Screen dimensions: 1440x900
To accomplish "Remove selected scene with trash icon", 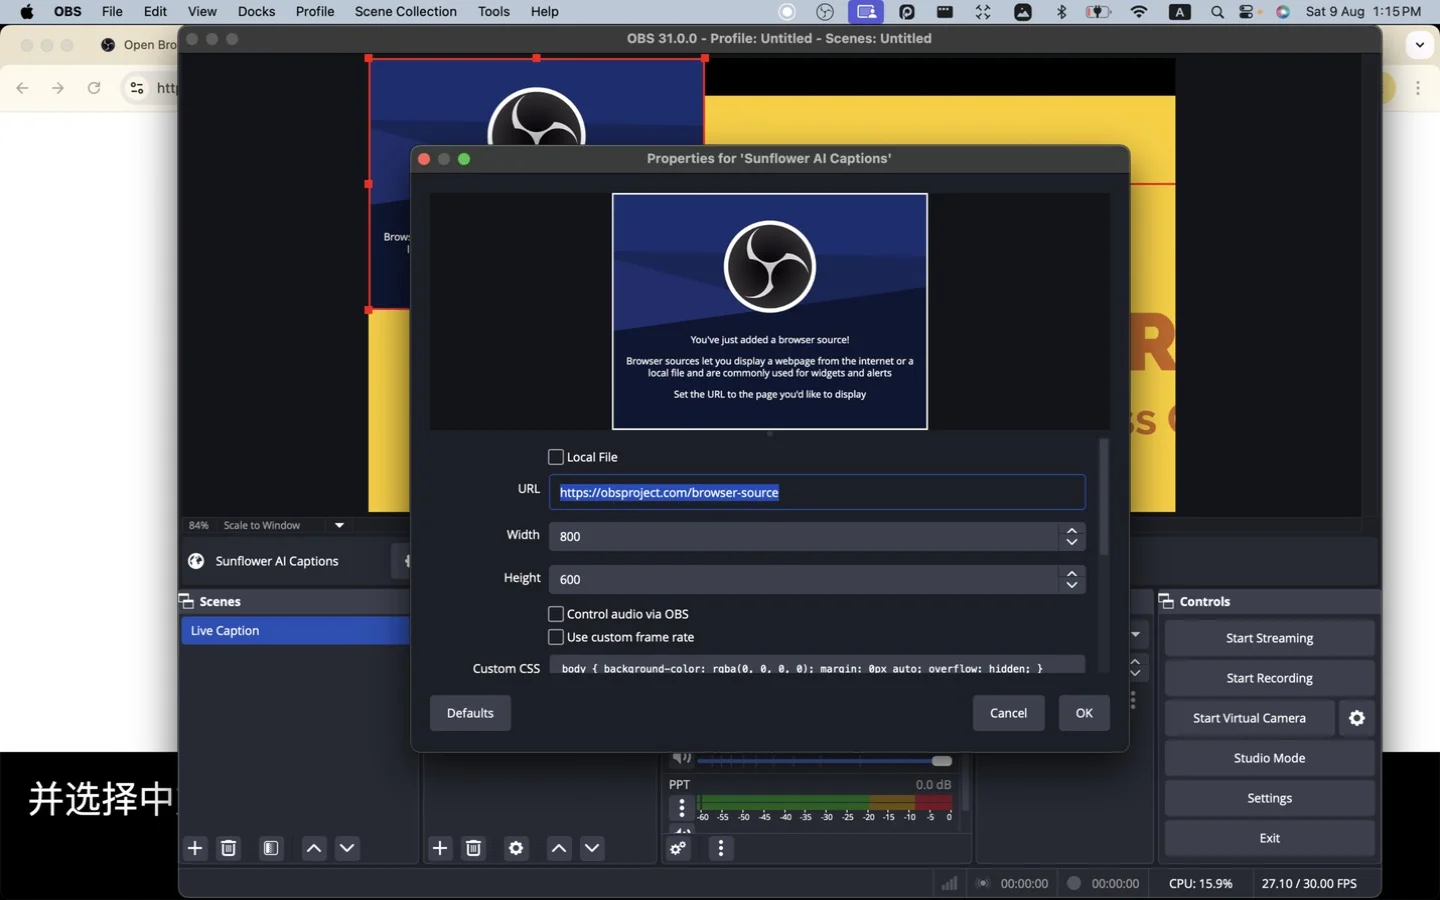I will coord(229,848).
